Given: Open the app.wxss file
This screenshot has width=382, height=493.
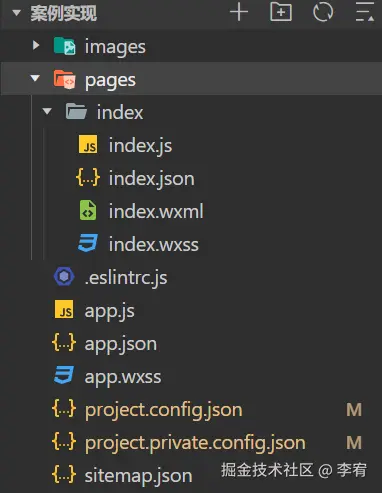Looking at the screenshot, I should [123, 378].
